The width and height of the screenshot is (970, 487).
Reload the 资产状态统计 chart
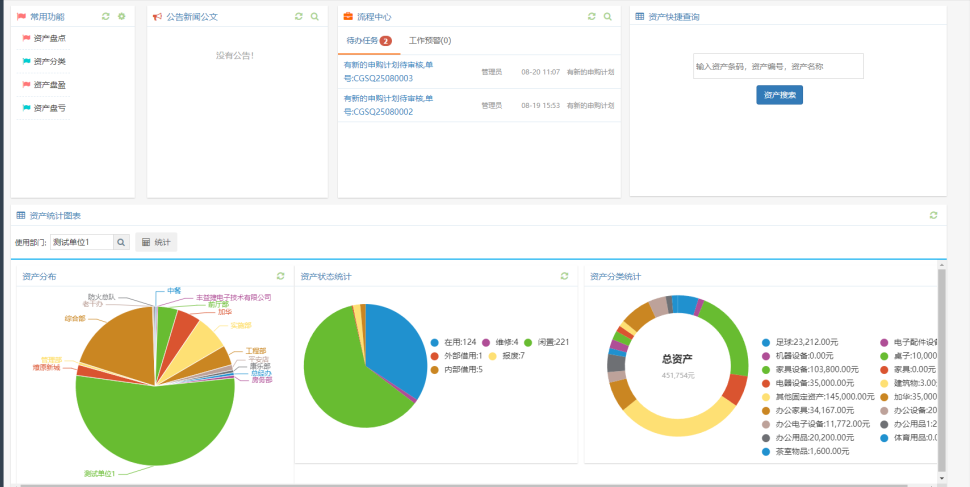point(563,276)
